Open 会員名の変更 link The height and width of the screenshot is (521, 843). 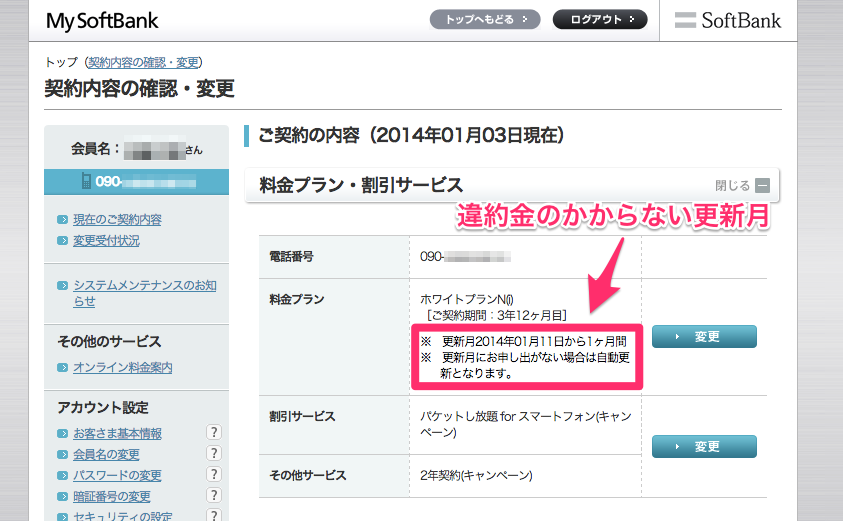pos(106,454)
